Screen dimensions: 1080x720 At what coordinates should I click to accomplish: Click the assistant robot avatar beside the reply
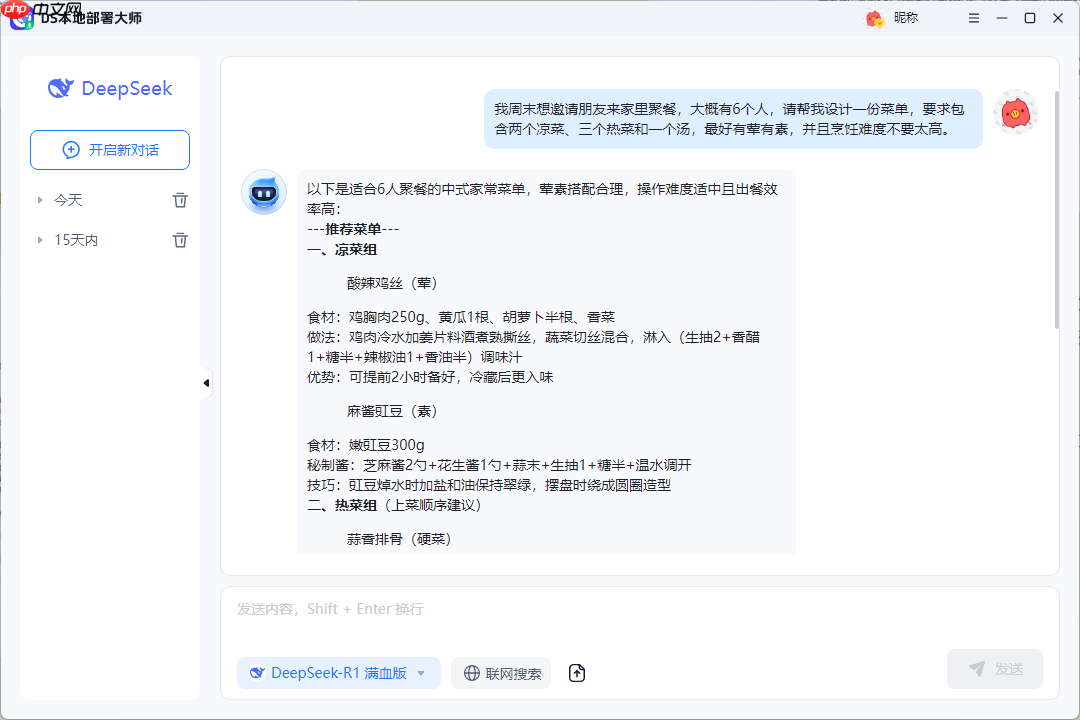point(263,192)
